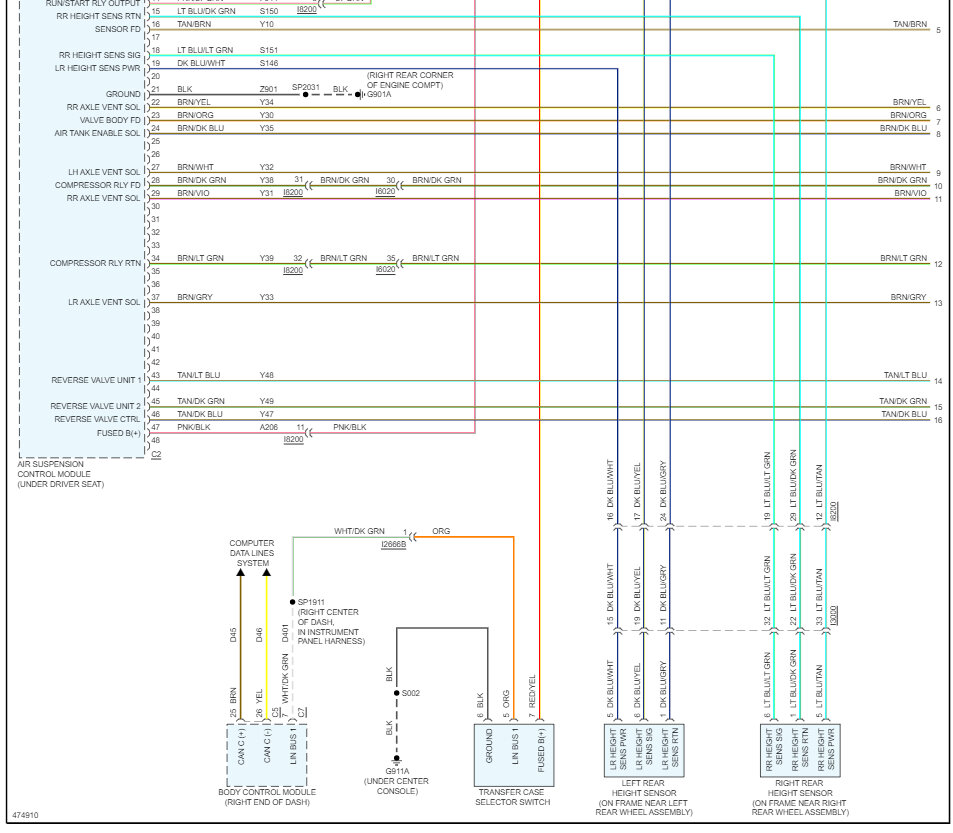Viewport: 953px width, 833px height.
Task: Click diagram number 474910
Action: 26,815
